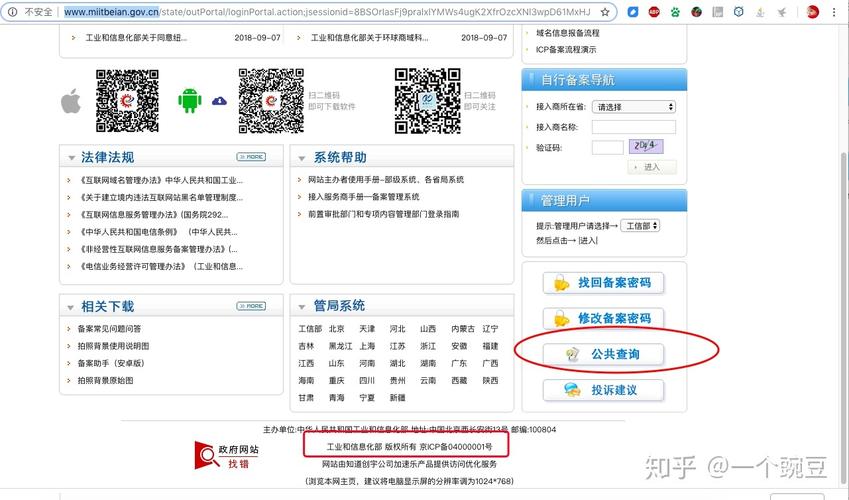This screenshot has width=849, height=500.
Task: Collapse the 相关下载 section triangle
Action: tap(70, 308)
